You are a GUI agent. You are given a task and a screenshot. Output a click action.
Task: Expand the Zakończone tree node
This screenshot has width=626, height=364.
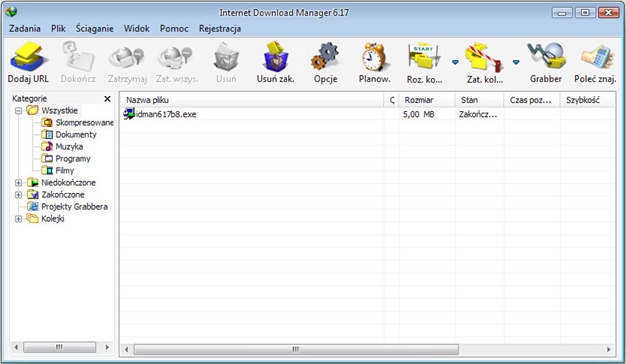18,195
